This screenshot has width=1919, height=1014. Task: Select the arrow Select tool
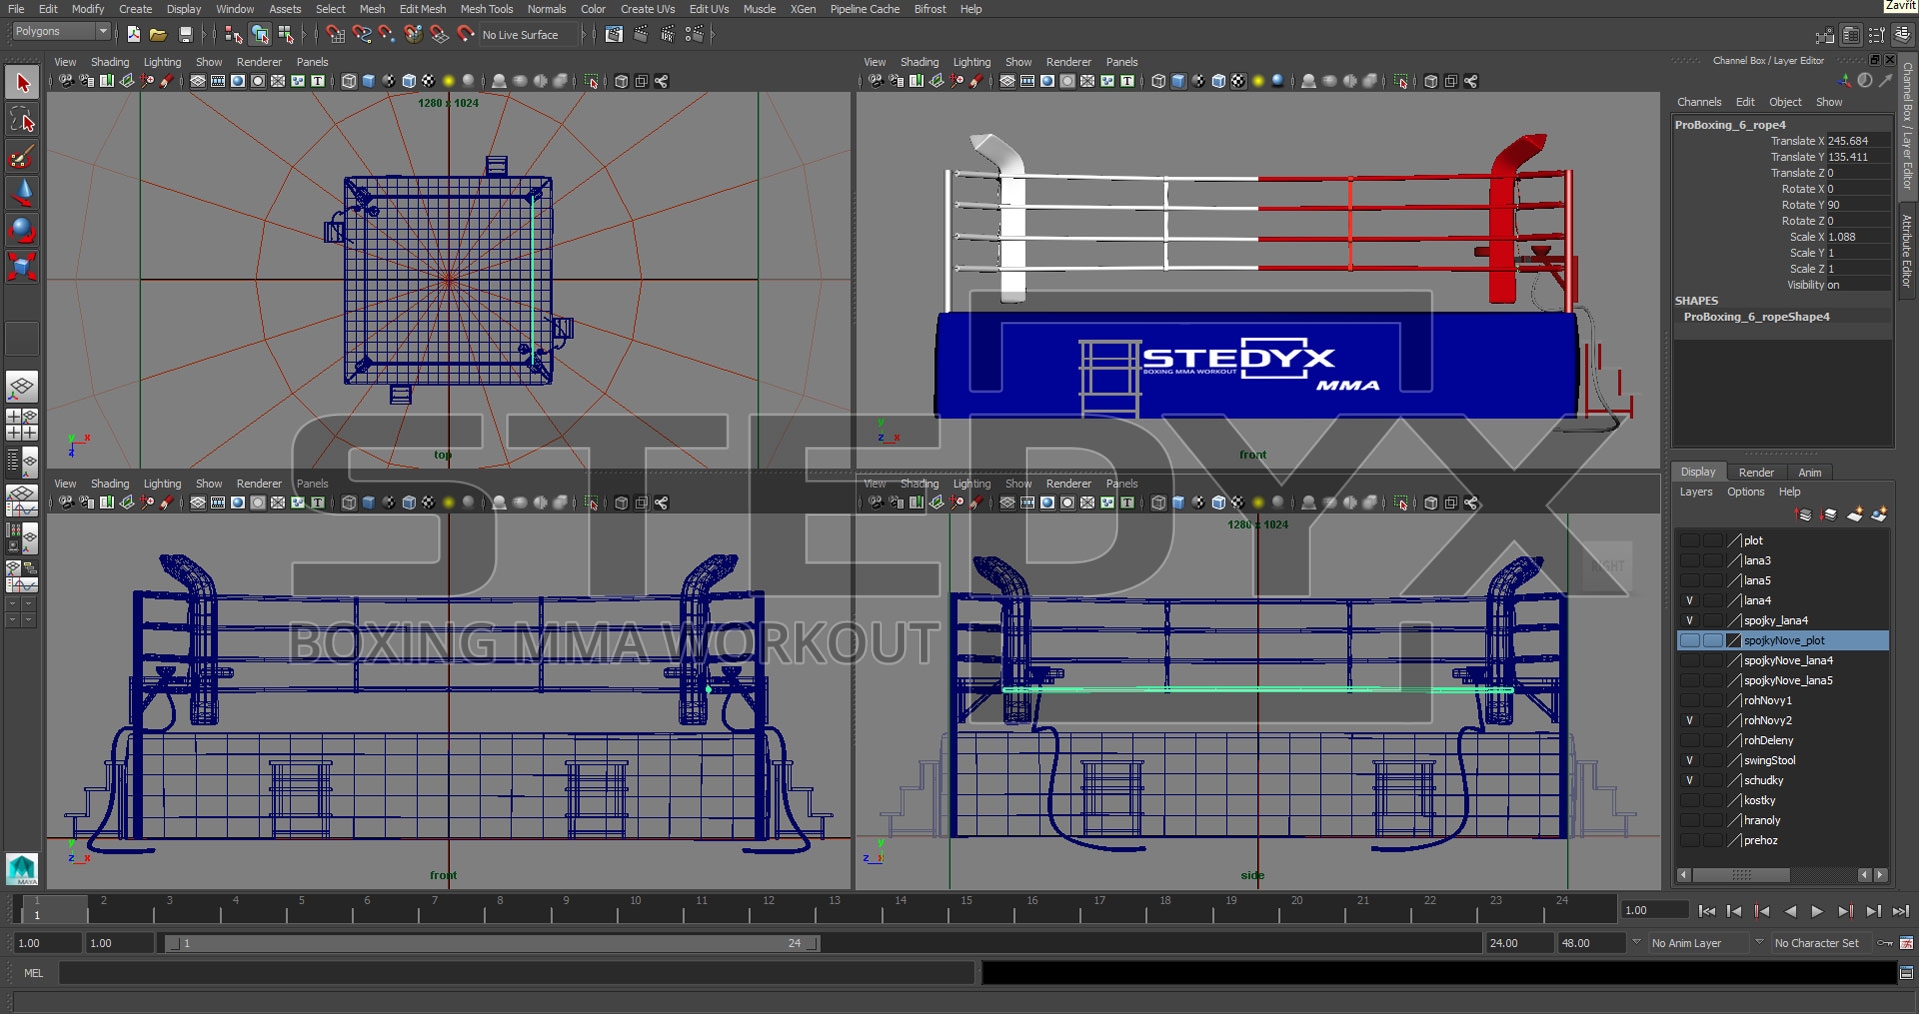[22, 83]
